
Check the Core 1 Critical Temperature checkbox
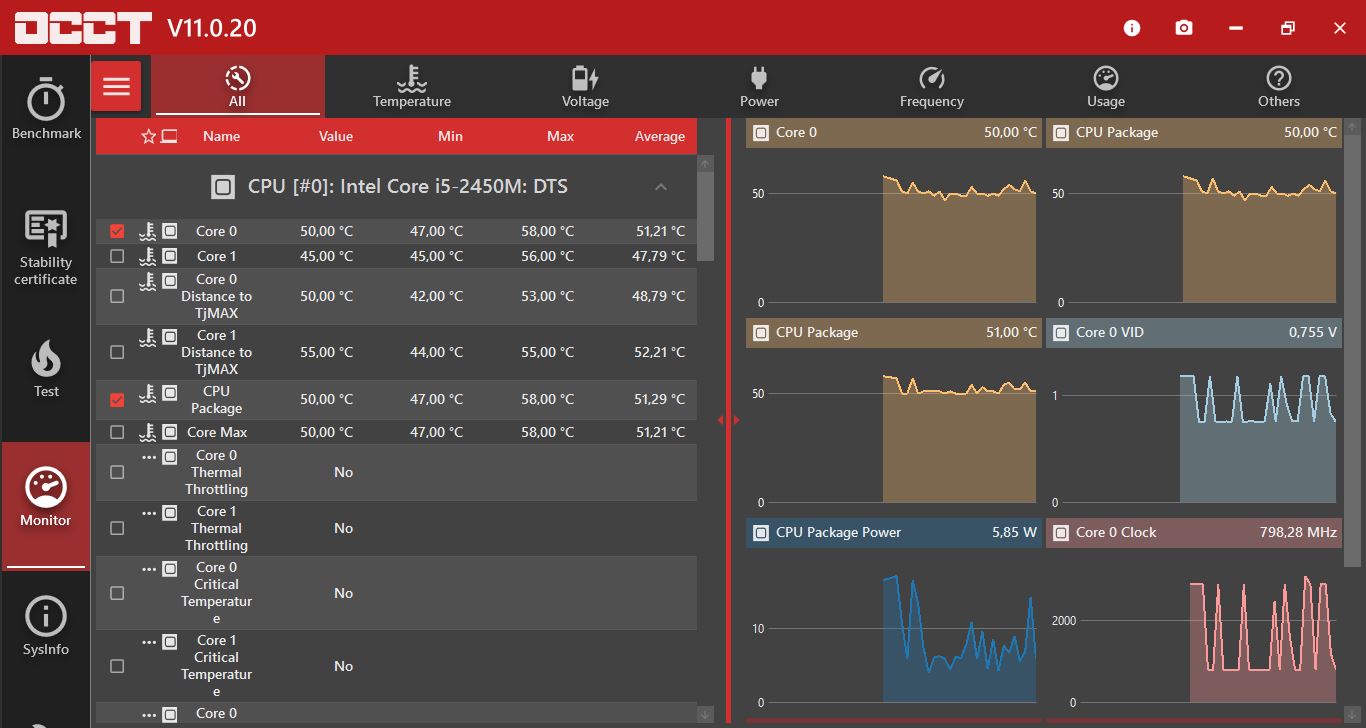117,666
